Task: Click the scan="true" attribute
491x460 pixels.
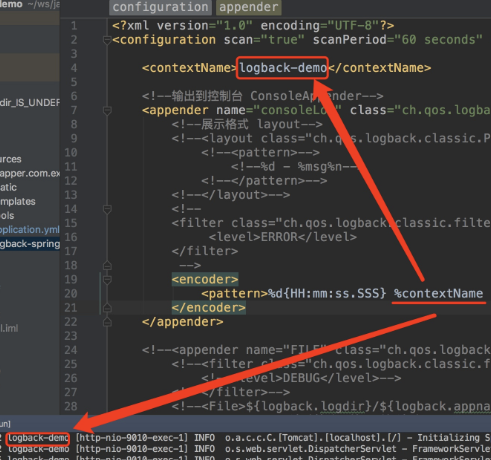Action: [x=264, y=40]
